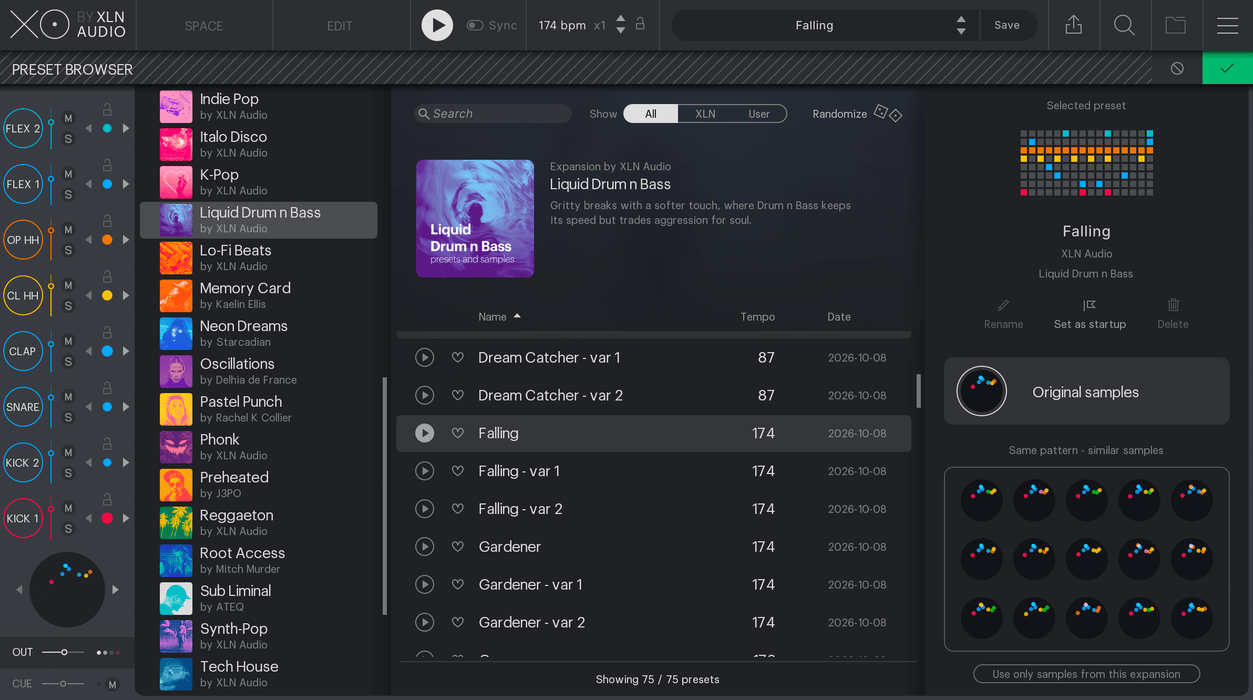Preview the Falling - var 1 preset
The image size is (1253, 700).
pos(425,471)
